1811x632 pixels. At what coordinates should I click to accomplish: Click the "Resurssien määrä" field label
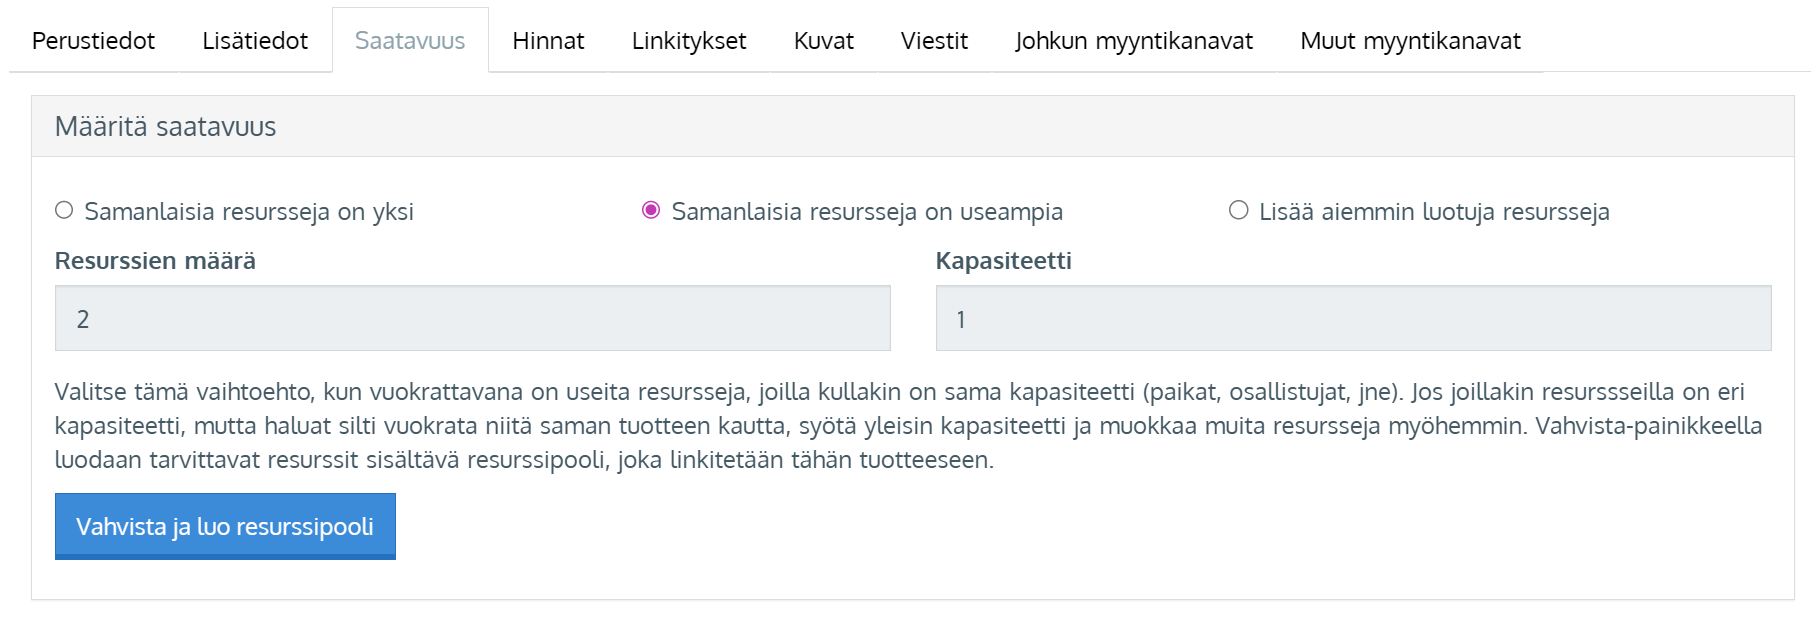(155, 261)
